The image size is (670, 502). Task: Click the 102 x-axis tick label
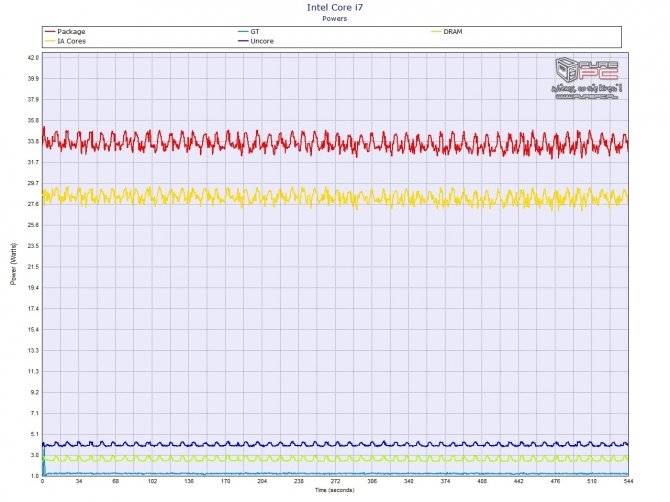point(152,481)
